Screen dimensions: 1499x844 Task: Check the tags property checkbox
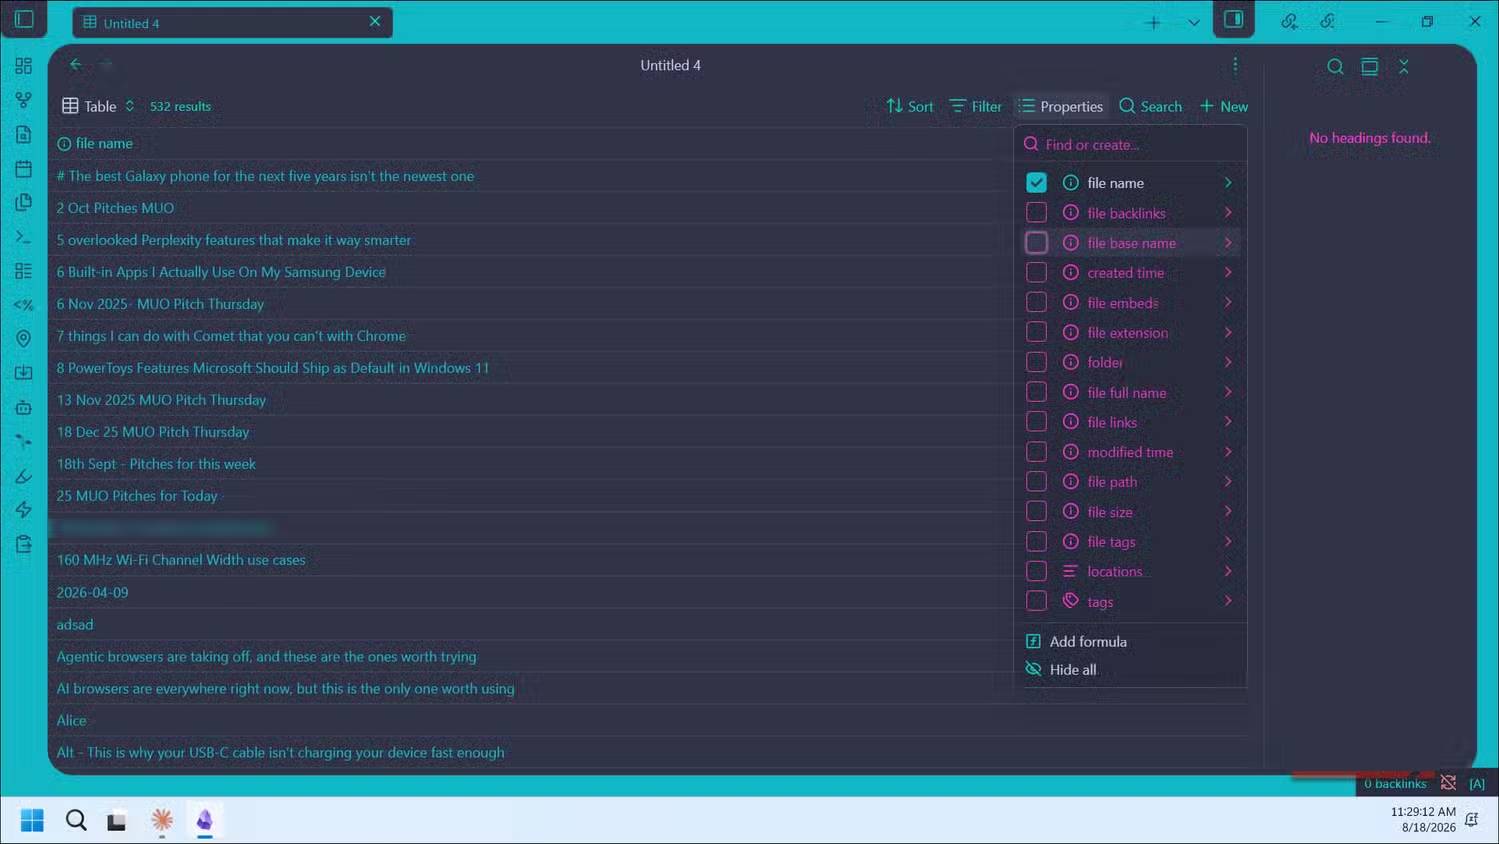click(1036, 601)
